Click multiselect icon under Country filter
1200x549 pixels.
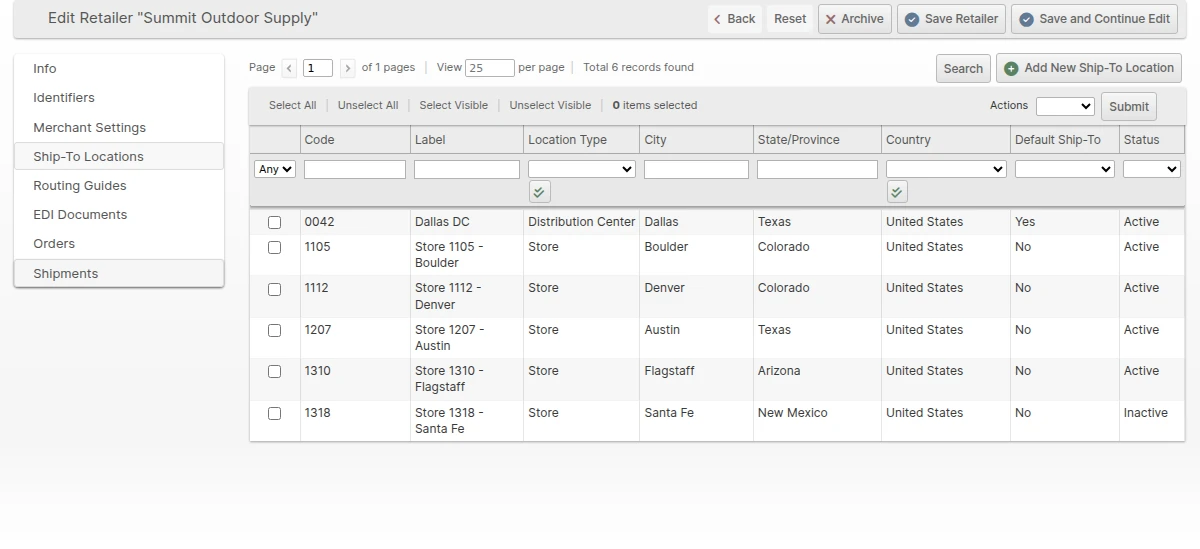(x=897, y=192)
